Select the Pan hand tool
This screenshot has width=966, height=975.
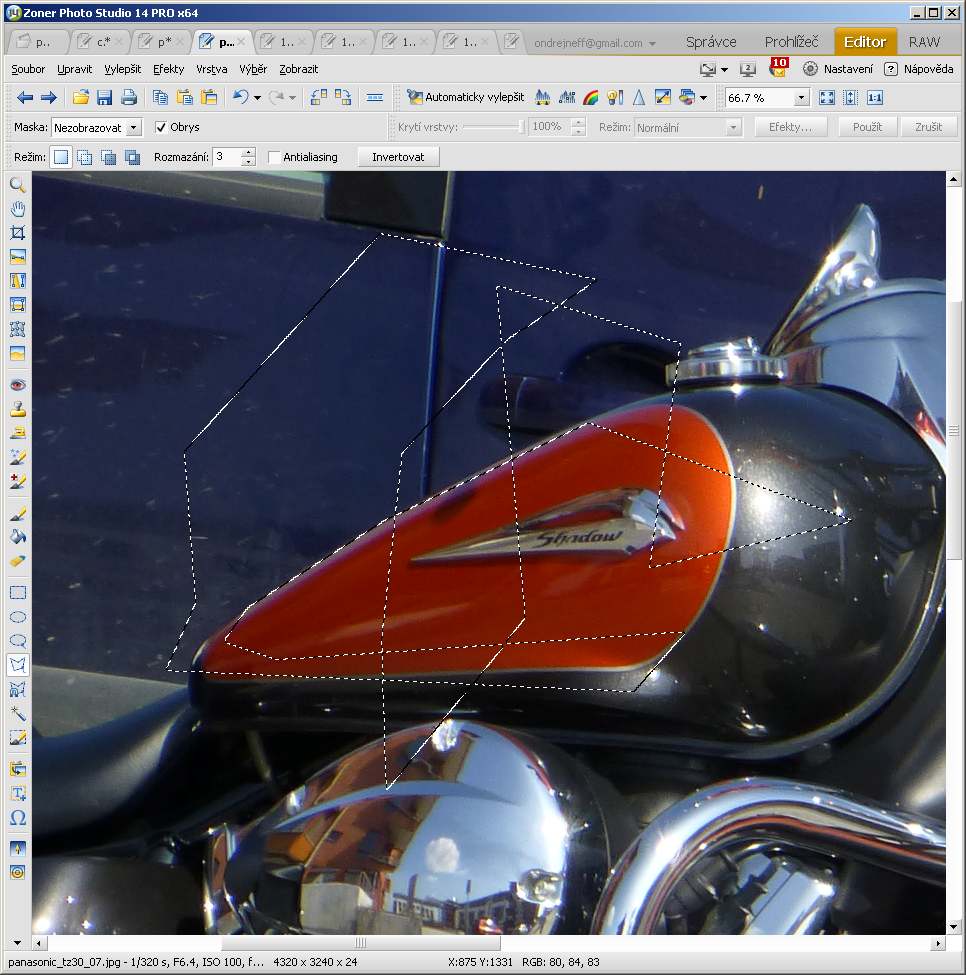(17, 209)
